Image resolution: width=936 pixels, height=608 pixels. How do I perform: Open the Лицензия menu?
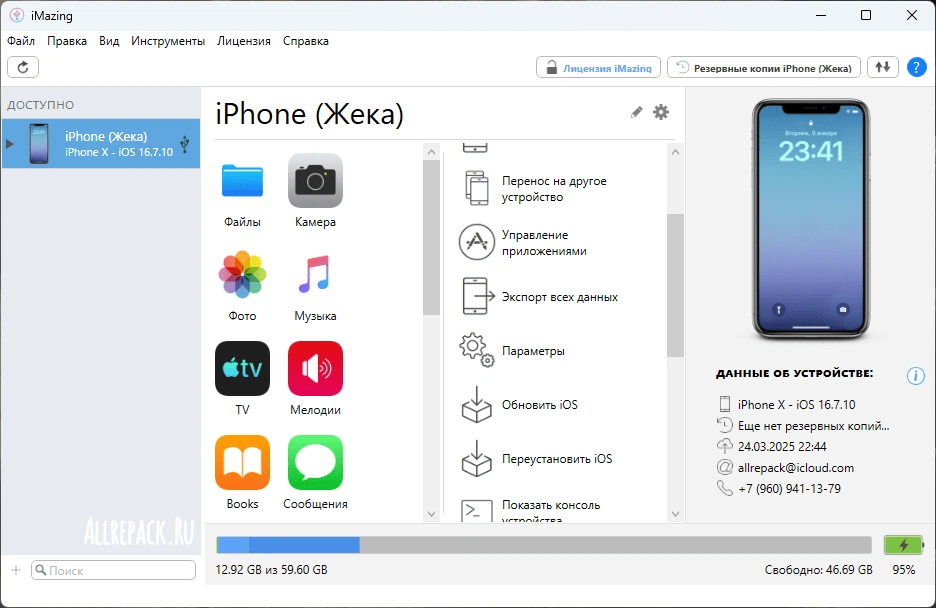[244, 41]
